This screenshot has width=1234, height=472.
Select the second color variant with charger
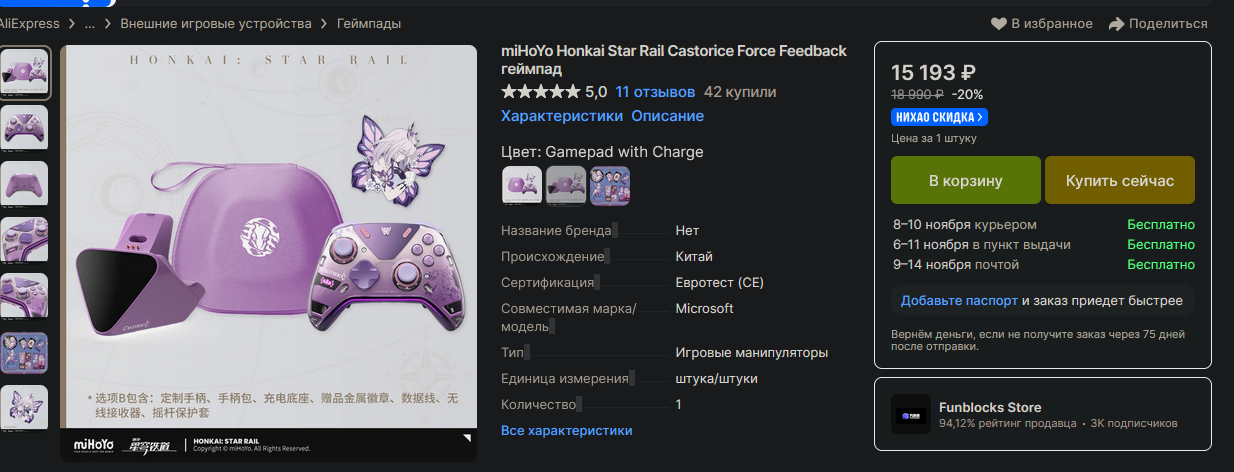566,185
